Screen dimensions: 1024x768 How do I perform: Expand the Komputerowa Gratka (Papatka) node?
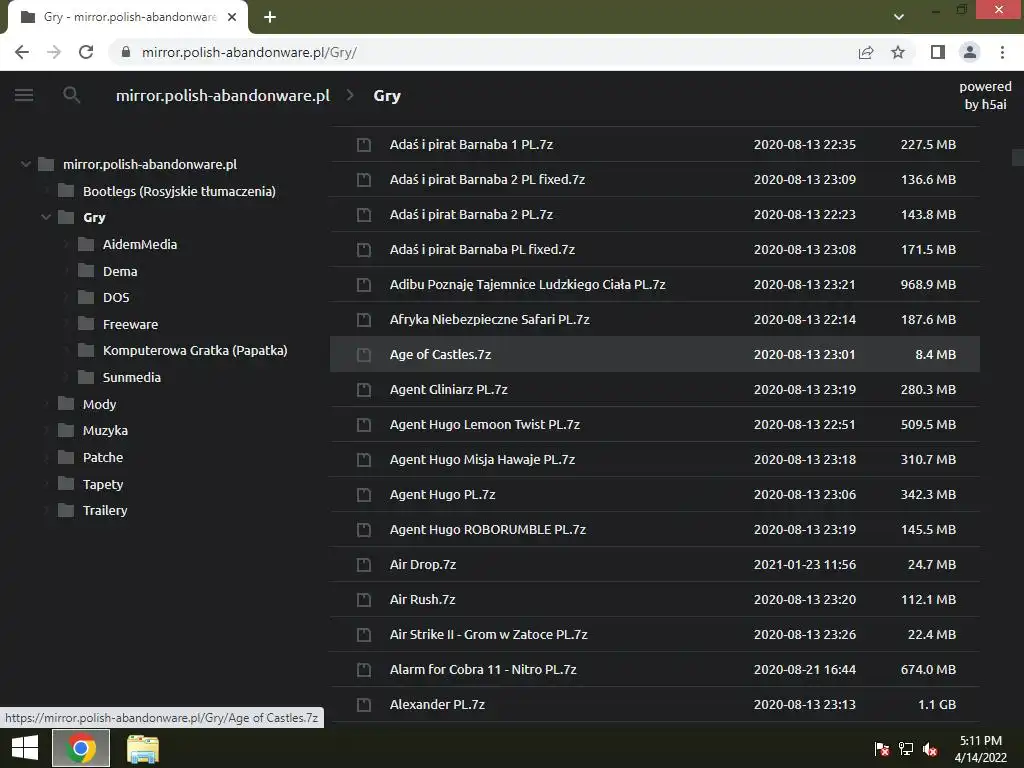(65, 351)
